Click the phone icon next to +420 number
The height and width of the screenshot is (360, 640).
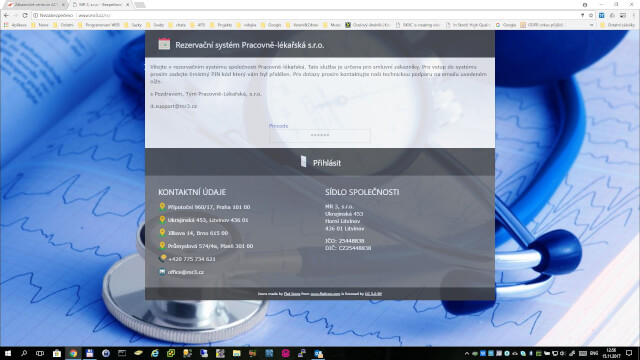[162, 258]
